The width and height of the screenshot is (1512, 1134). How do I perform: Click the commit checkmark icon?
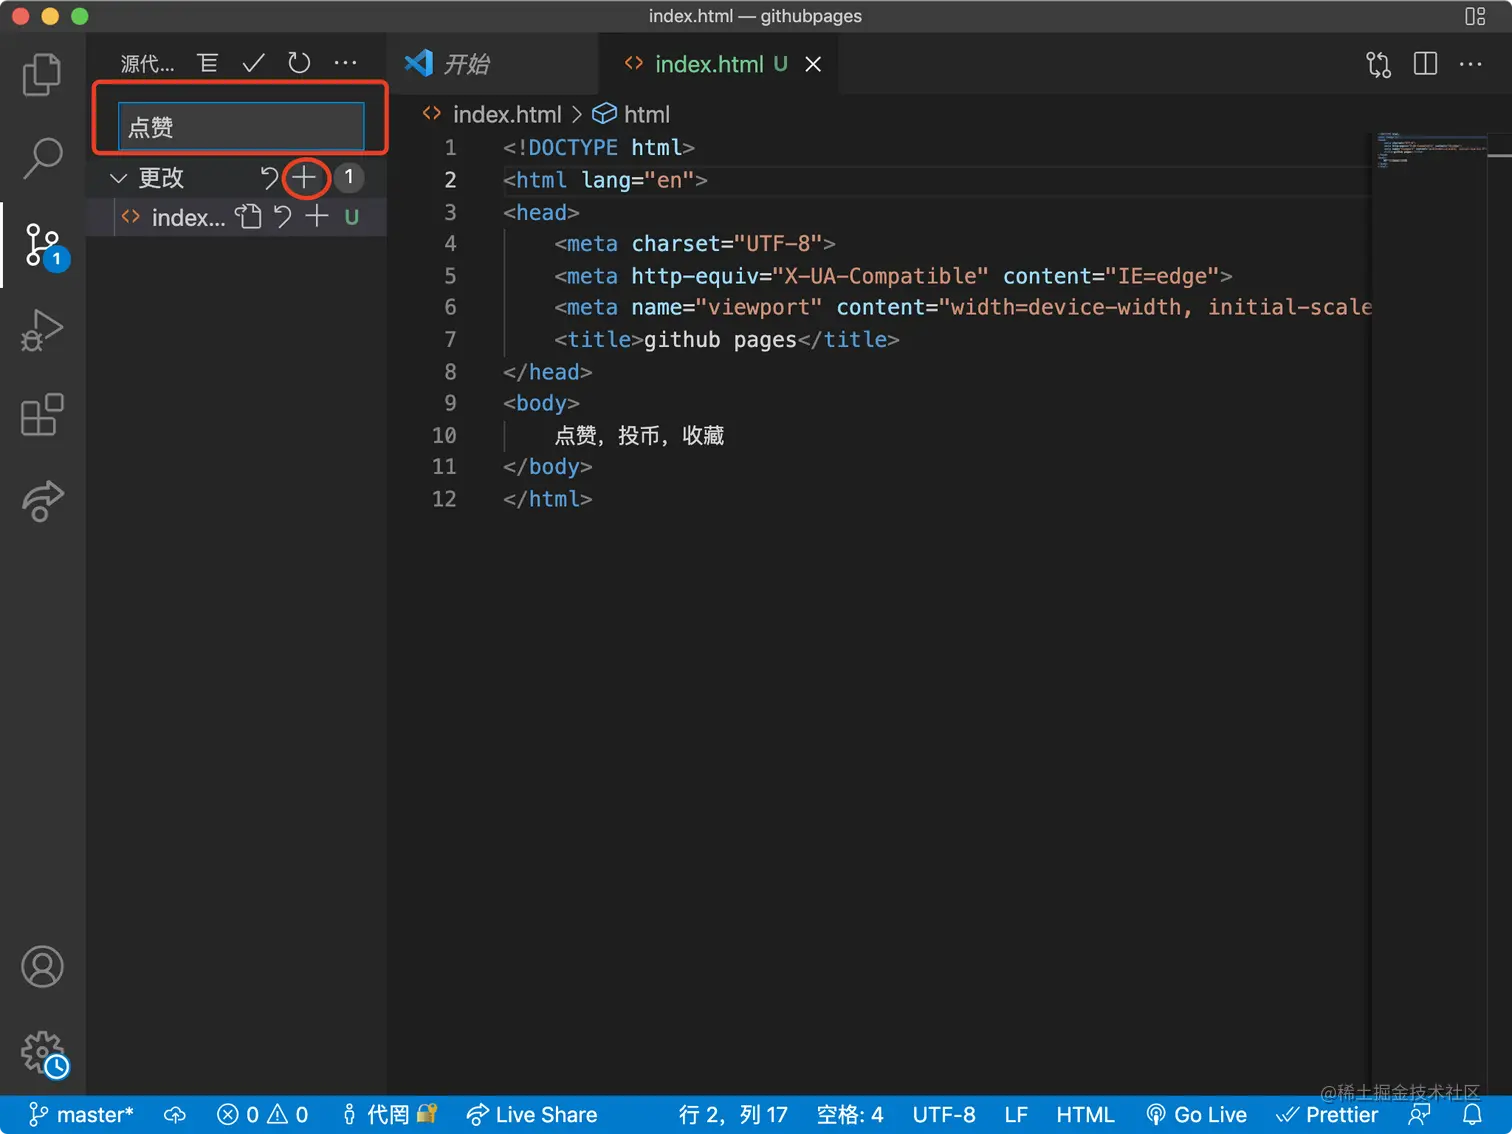[x=253, y=63]
